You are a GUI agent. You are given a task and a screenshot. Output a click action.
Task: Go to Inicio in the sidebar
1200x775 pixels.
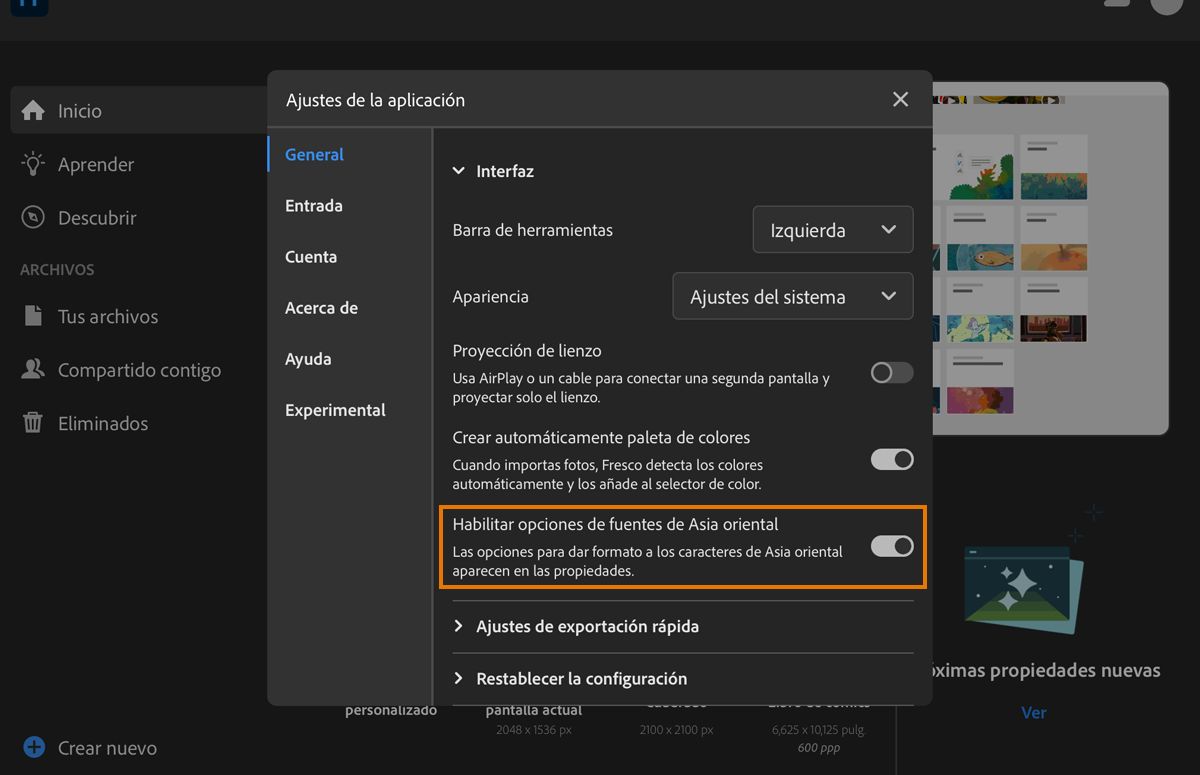click(x=139, y=110)
